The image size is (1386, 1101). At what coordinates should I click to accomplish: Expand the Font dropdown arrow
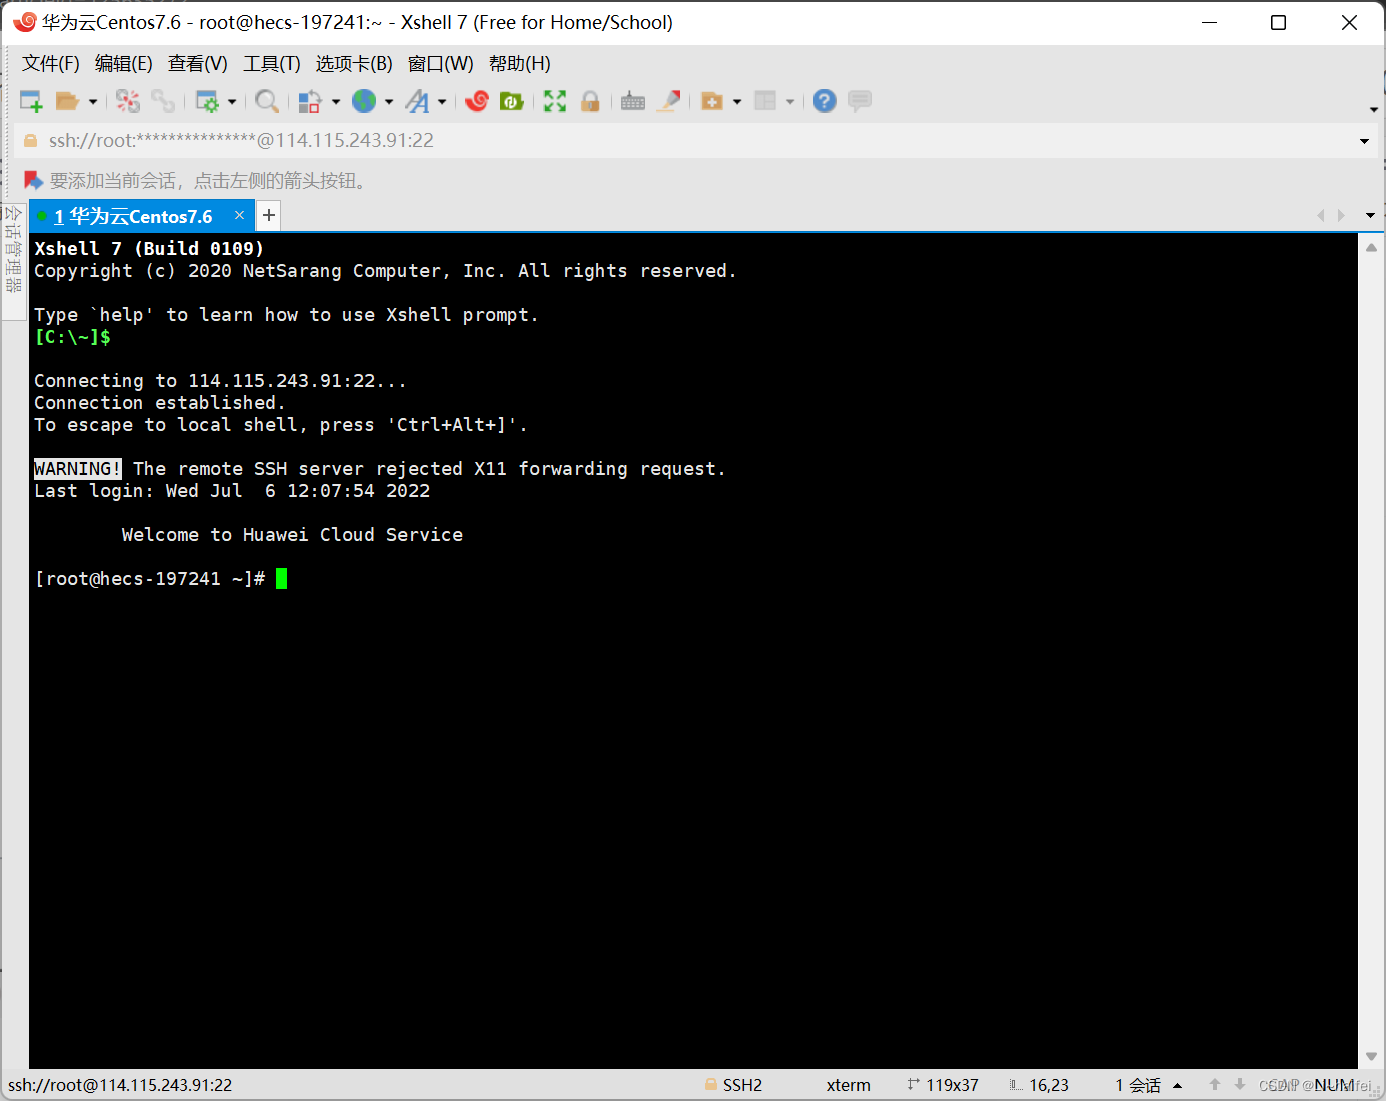click(x=442, y=102)
